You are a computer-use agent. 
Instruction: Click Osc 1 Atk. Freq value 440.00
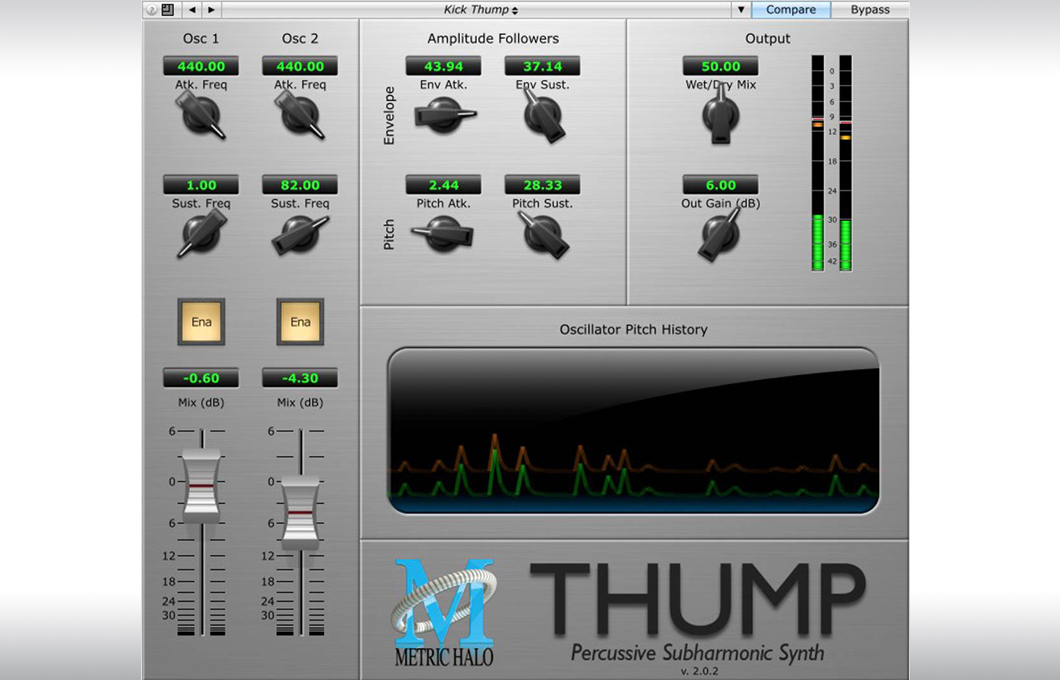pos(201,66)
